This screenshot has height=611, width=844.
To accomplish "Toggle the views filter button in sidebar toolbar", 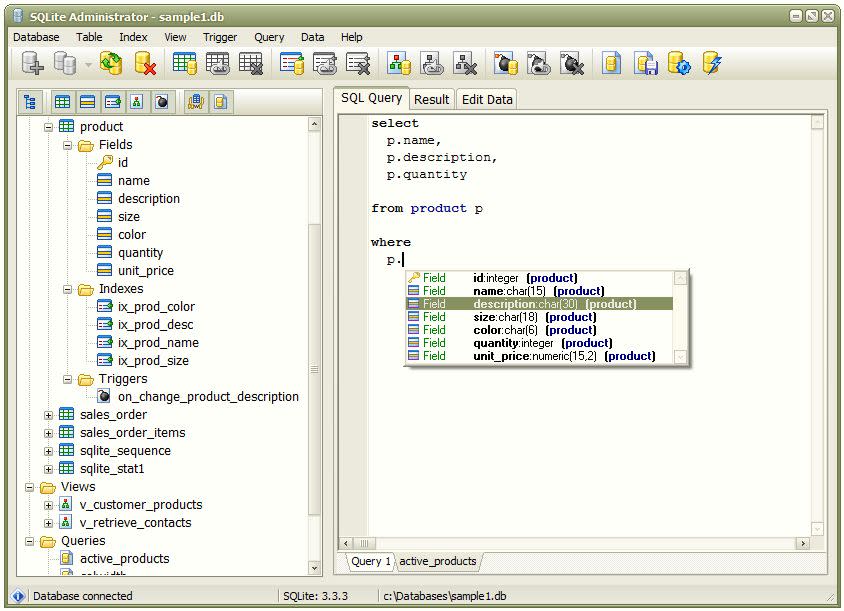I will 137,102.
